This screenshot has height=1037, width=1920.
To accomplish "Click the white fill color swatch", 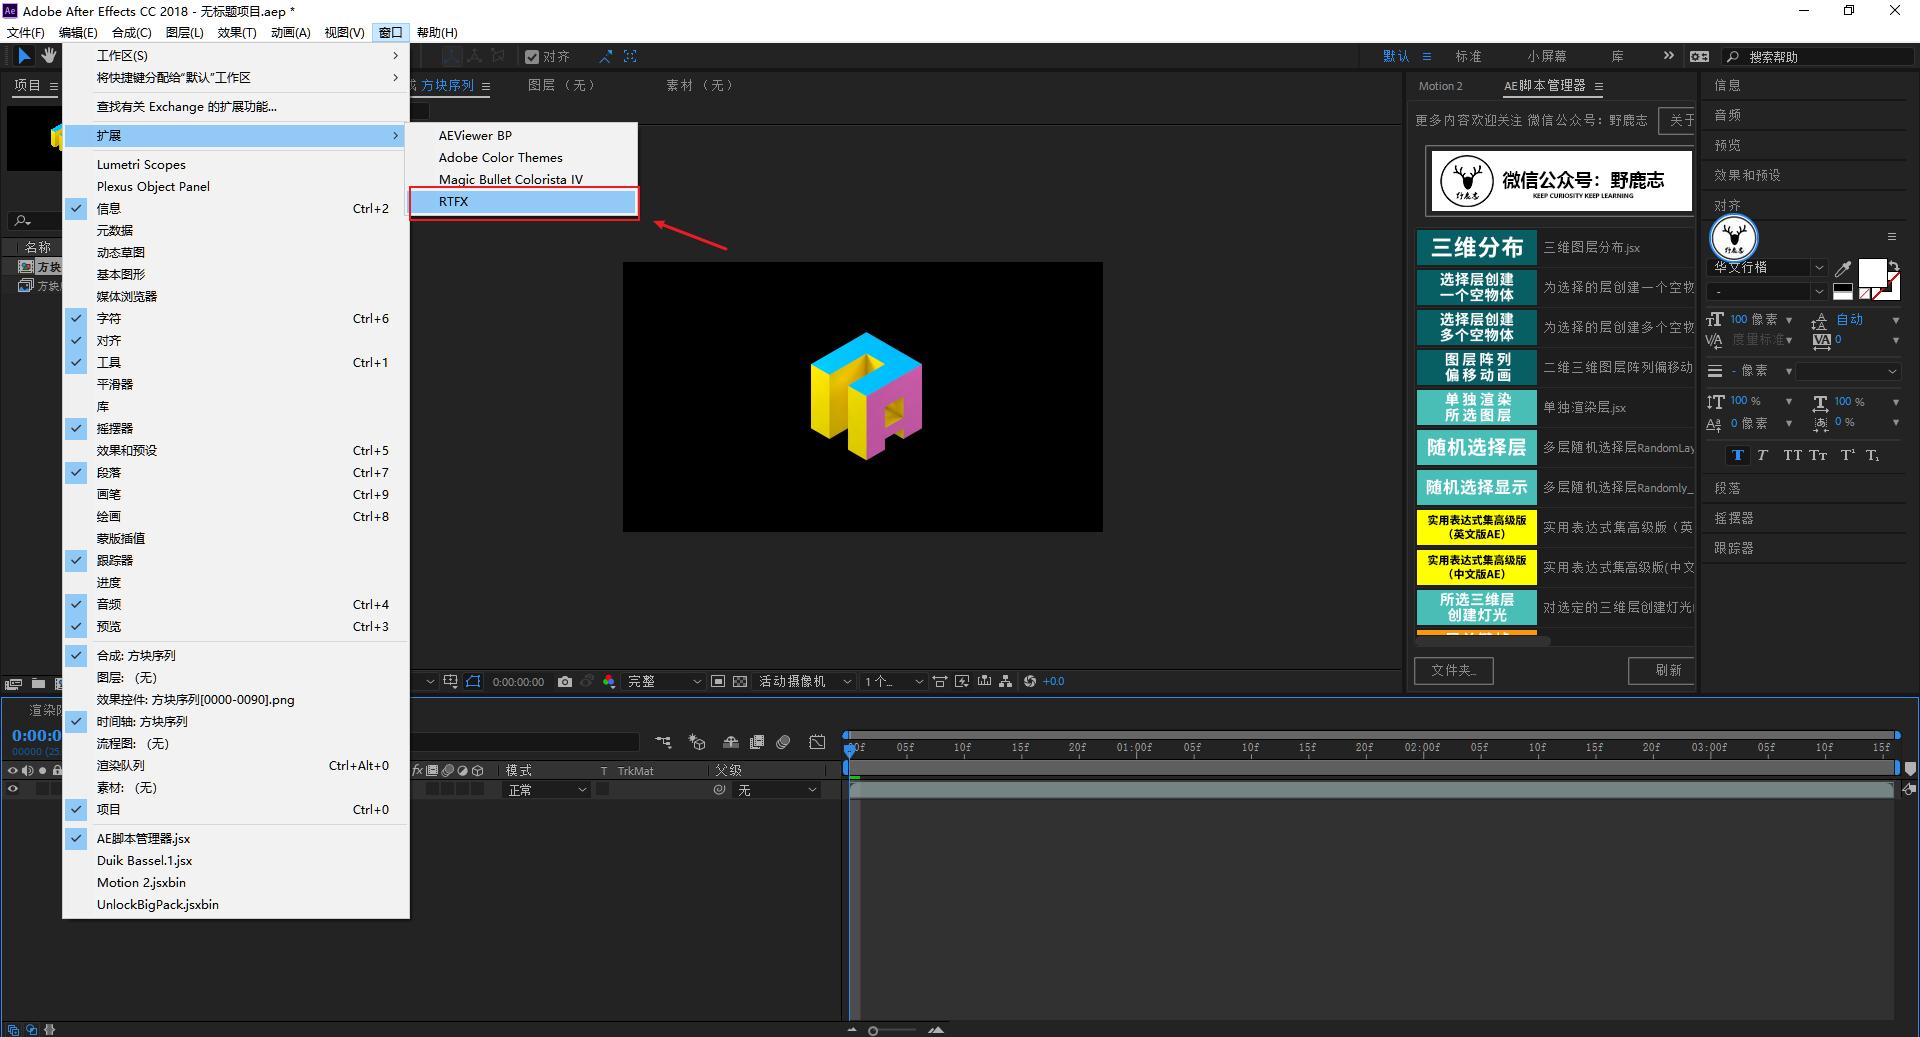I will (1871, 272).
